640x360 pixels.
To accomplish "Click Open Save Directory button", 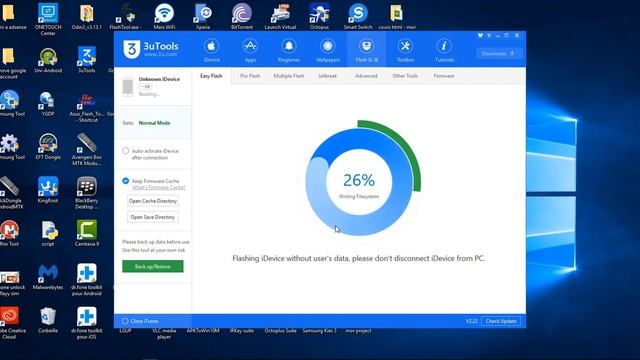I will point(153,217).
